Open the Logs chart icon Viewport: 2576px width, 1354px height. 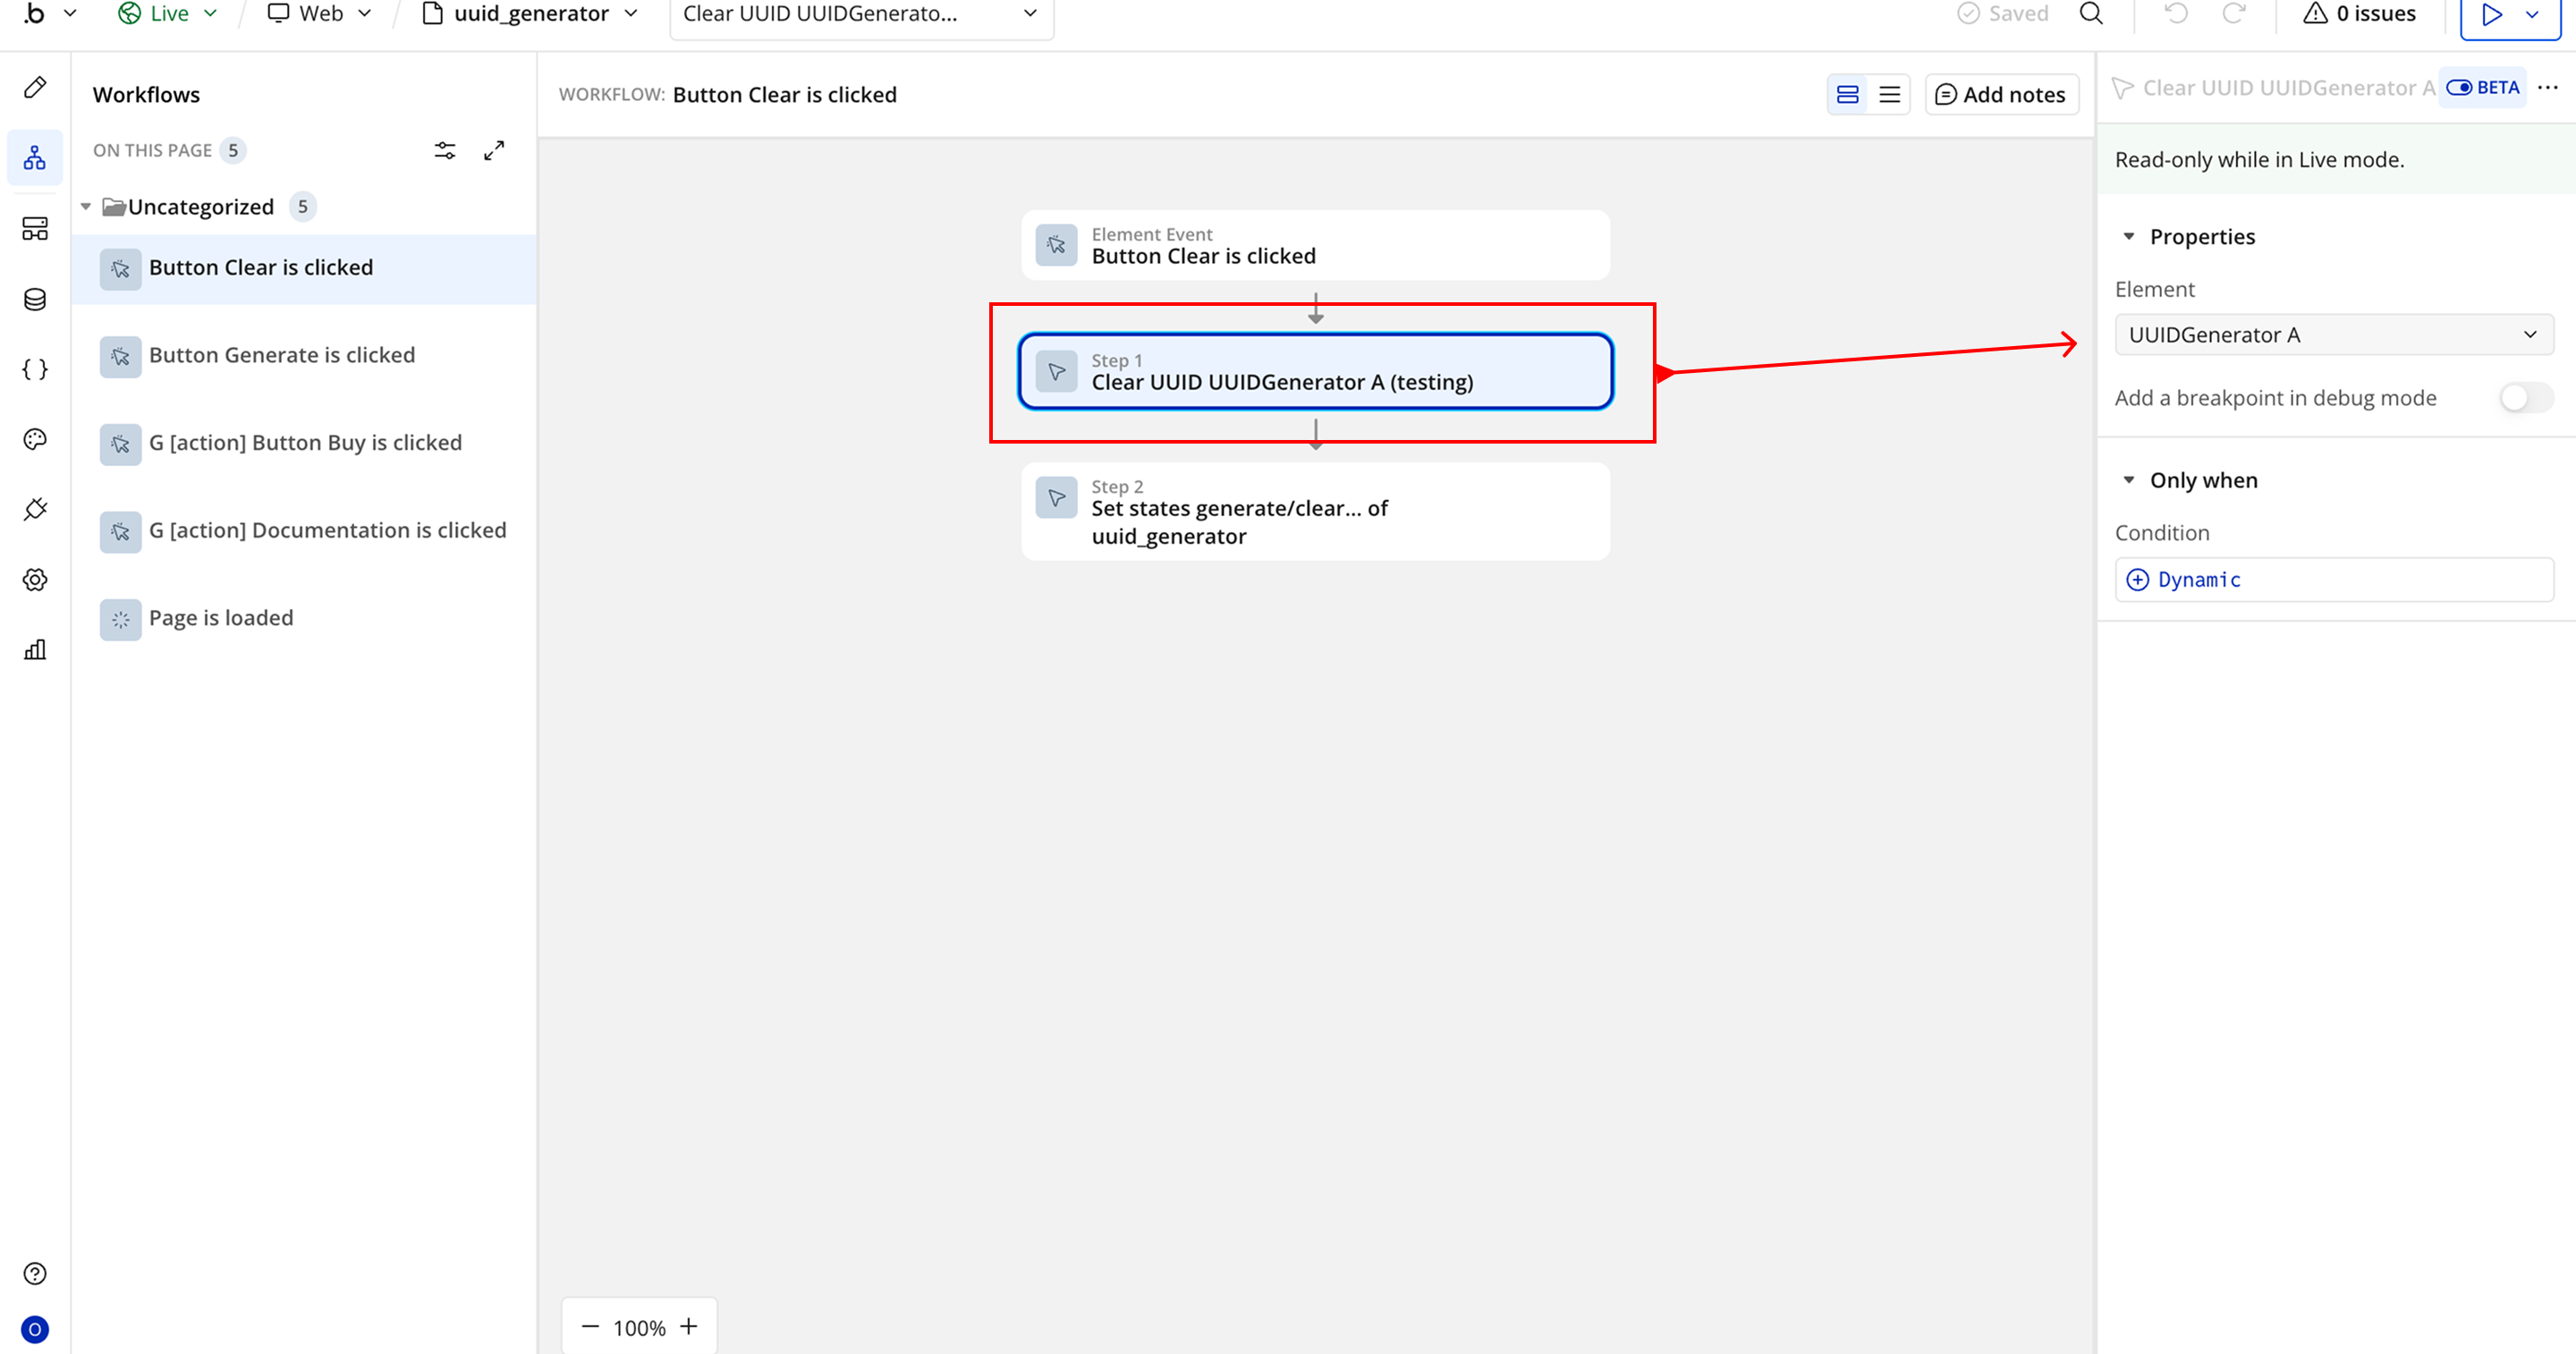tap(35, 650)
